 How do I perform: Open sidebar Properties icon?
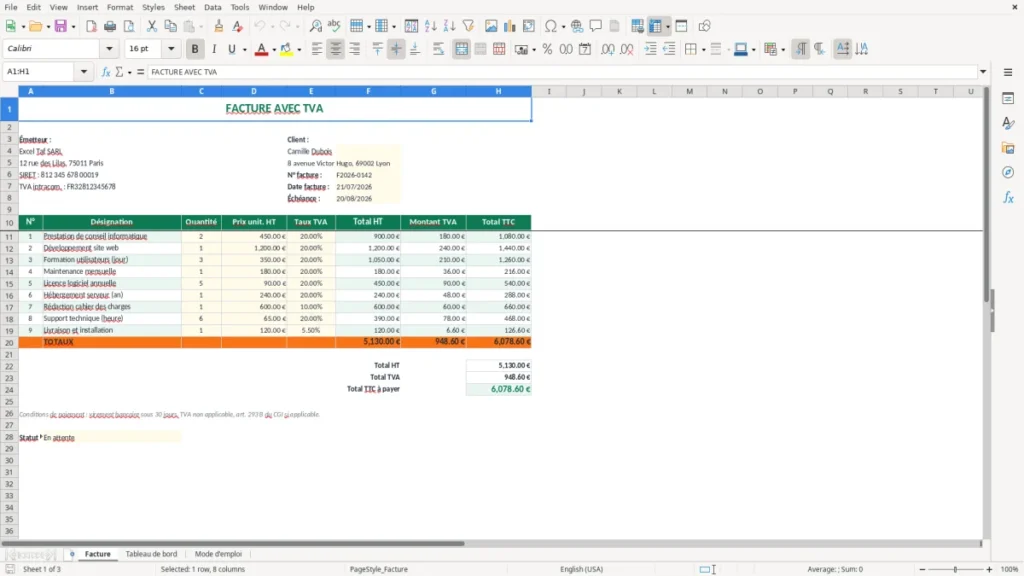click(x=1008, y=99)
